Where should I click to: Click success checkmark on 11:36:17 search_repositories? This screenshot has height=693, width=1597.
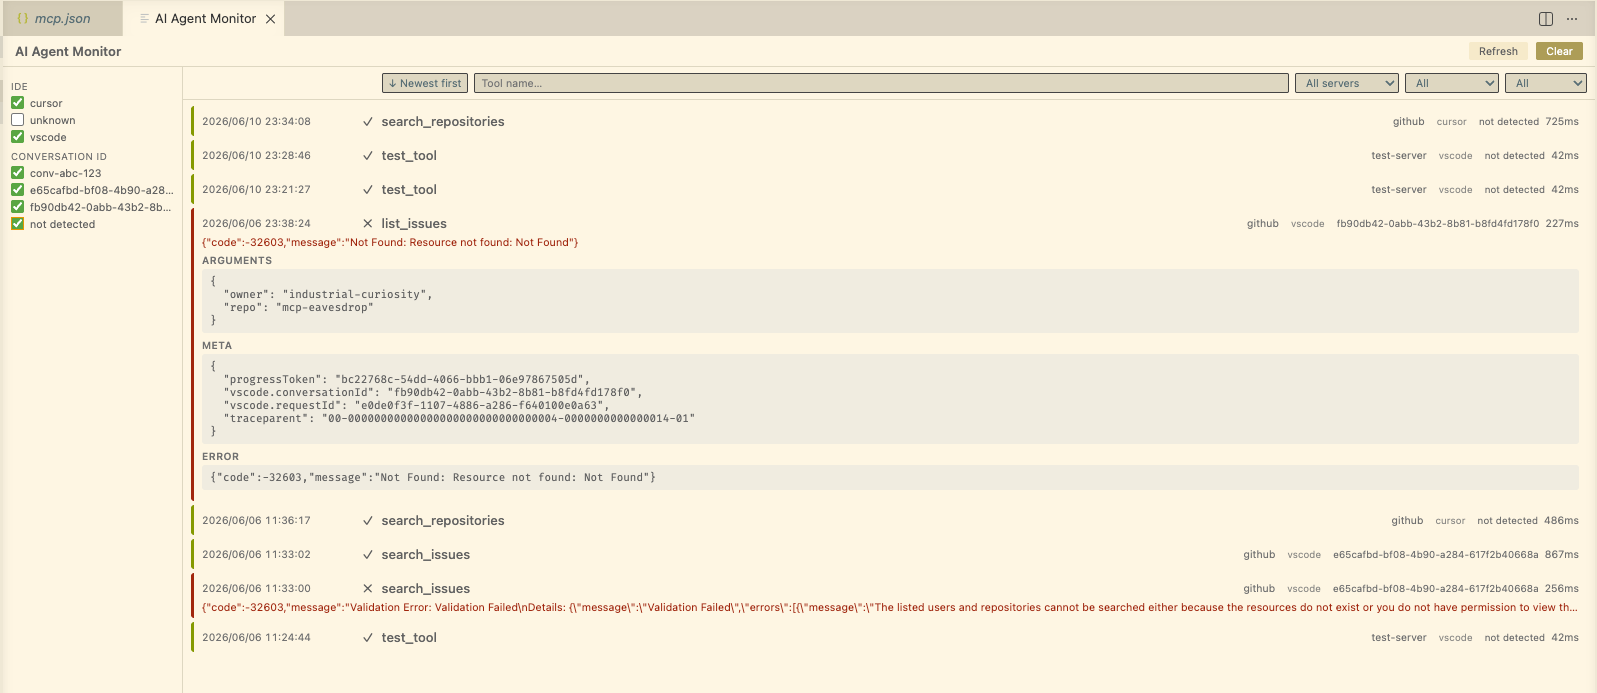[x=368, y=521]
